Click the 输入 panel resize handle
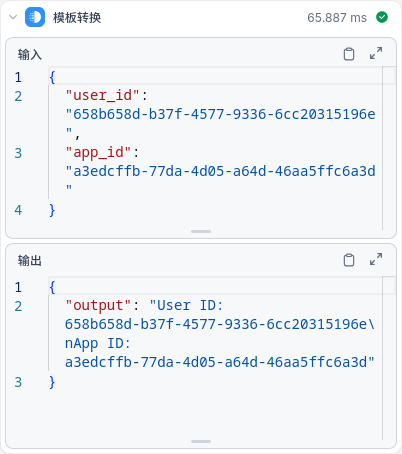The height and width of the screenshot is (454, 402). click(x=201, y=231)
